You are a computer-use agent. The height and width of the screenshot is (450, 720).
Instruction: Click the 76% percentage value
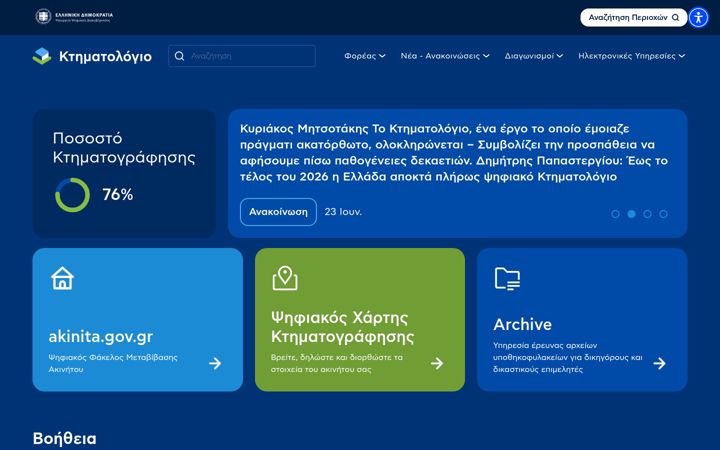pyautogui.click(x=118, y=195)
